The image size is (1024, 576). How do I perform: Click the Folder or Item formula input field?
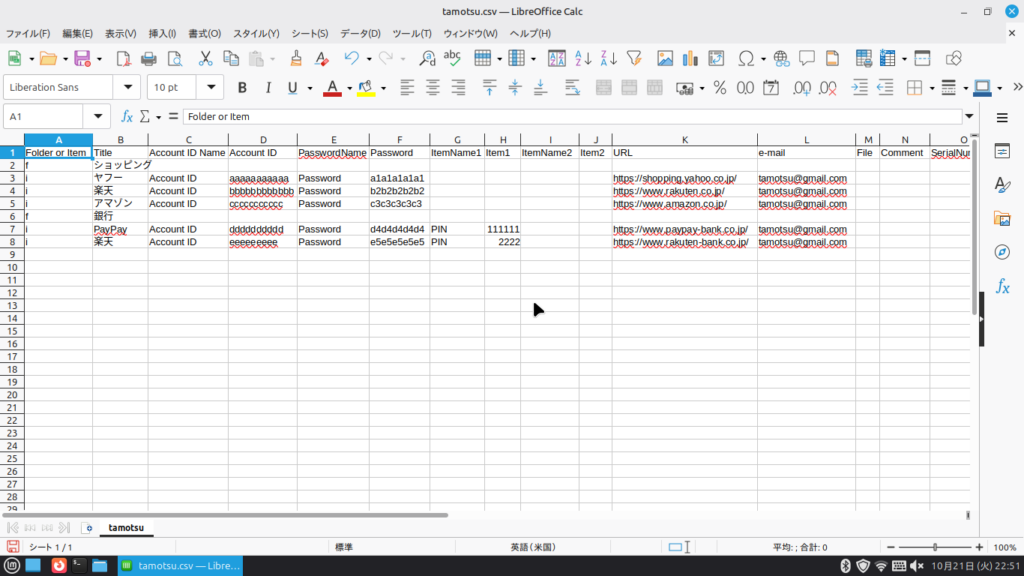point(570,116)
